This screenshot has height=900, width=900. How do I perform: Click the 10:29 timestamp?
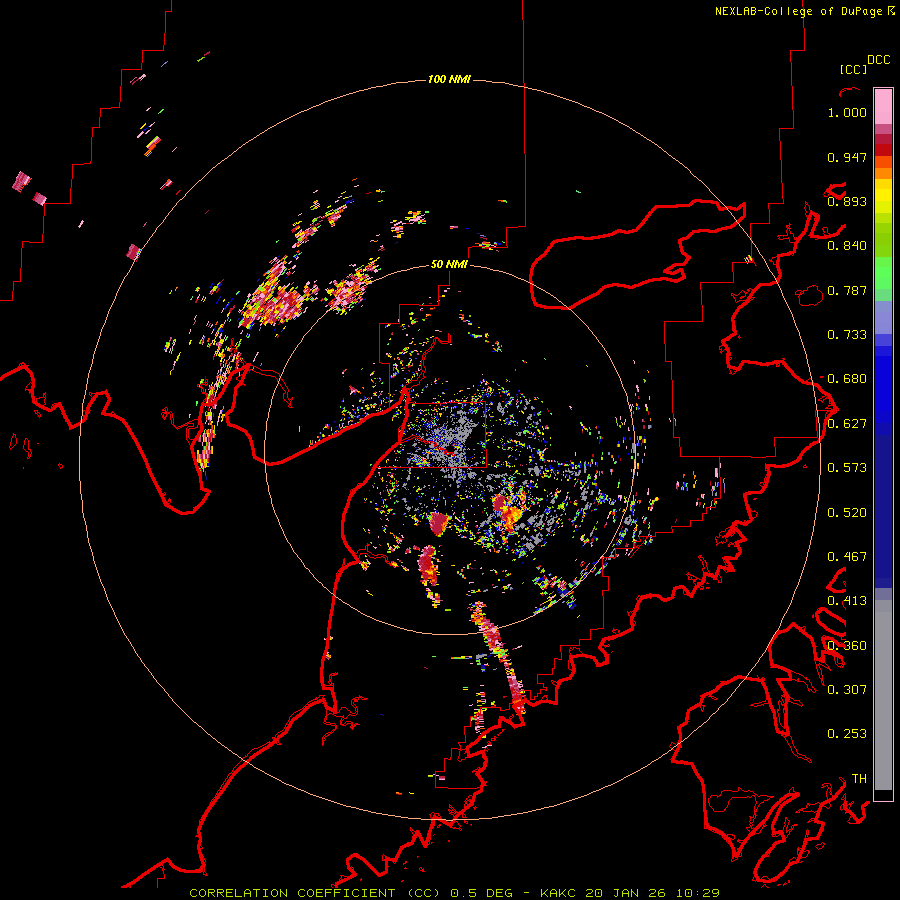(x=698, y=893)
